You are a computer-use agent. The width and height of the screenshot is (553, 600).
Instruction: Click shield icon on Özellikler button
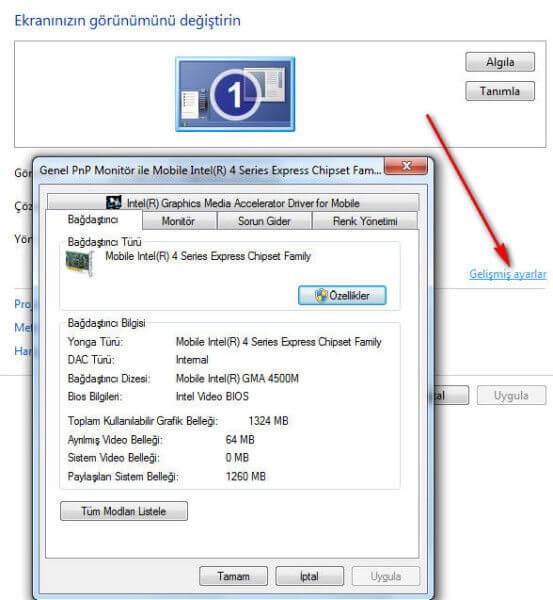321,295
